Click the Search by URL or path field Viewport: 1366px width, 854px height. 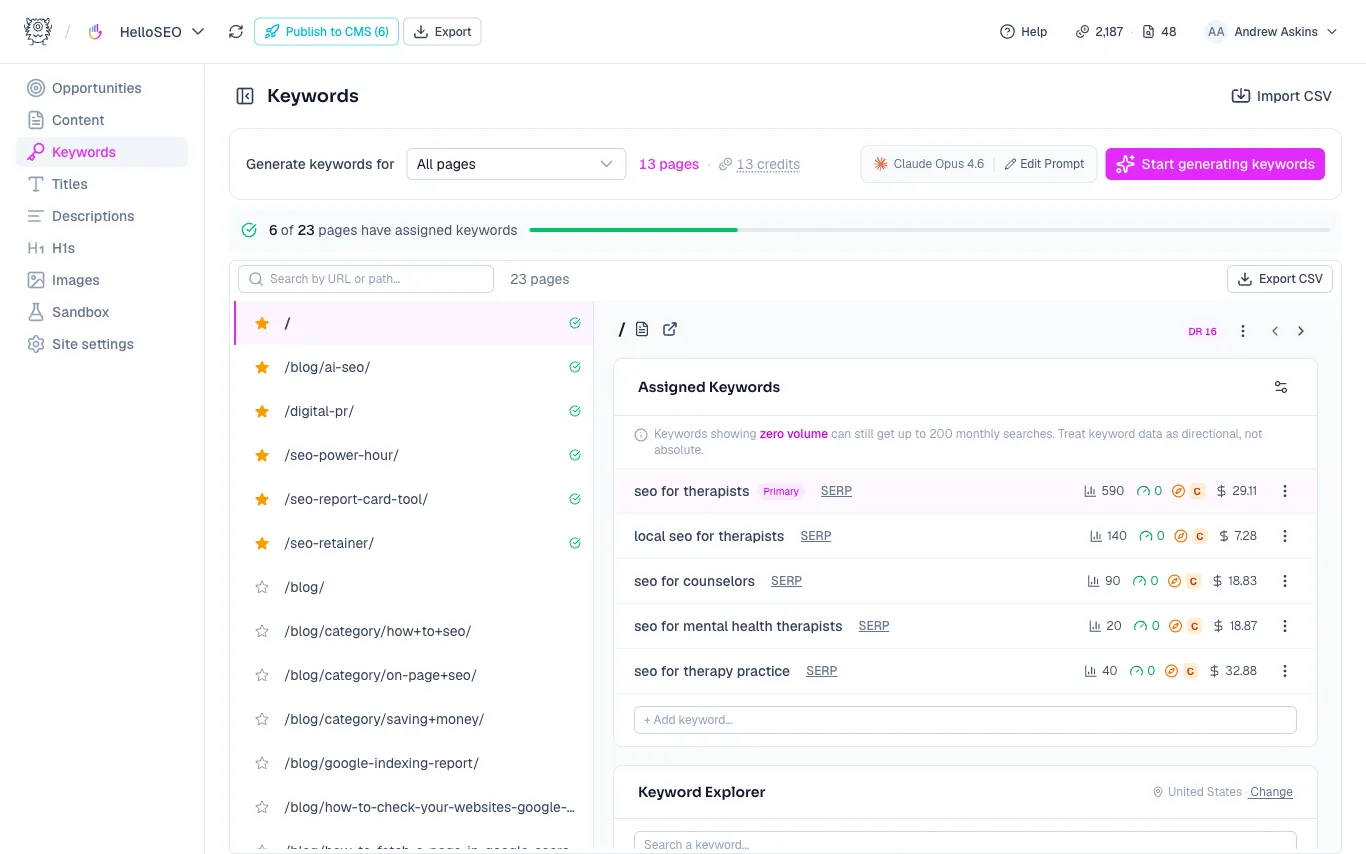click(x=366, y=279)
